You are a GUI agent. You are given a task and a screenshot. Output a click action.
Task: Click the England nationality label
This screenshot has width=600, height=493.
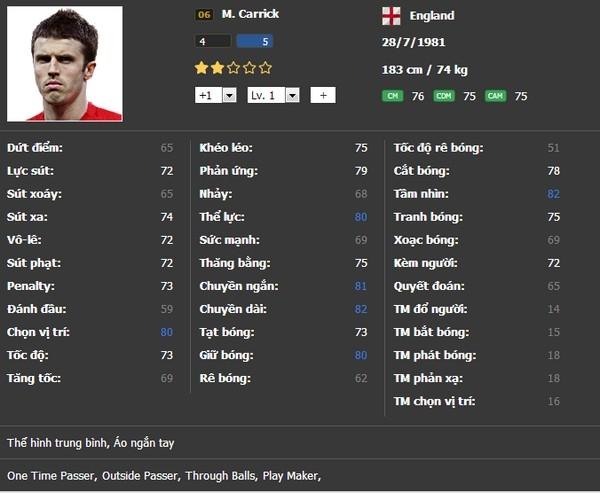pyautogui.click(x=431, y=15)
